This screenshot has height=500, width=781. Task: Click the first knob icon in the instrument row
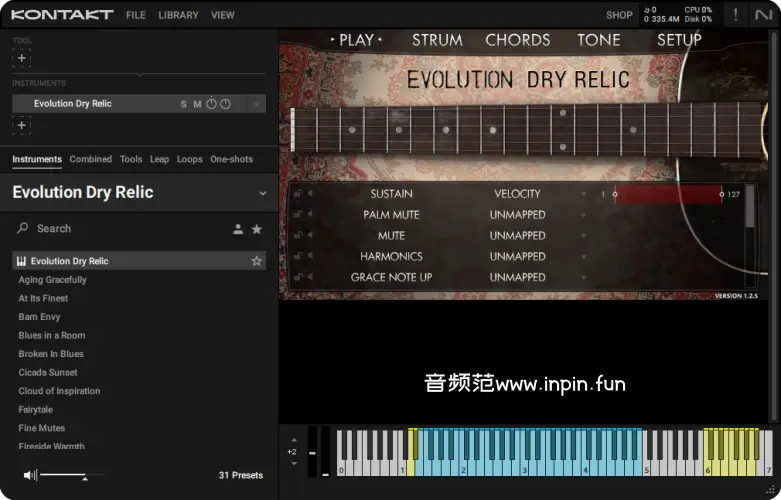click(211, 104)
